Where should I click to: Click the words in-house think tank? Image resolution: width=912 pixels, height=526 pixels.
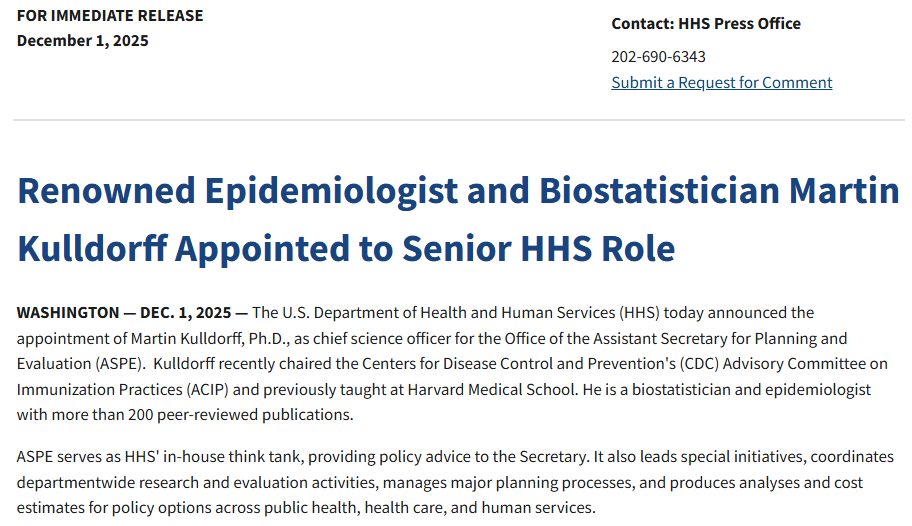(x=233, y=457)
